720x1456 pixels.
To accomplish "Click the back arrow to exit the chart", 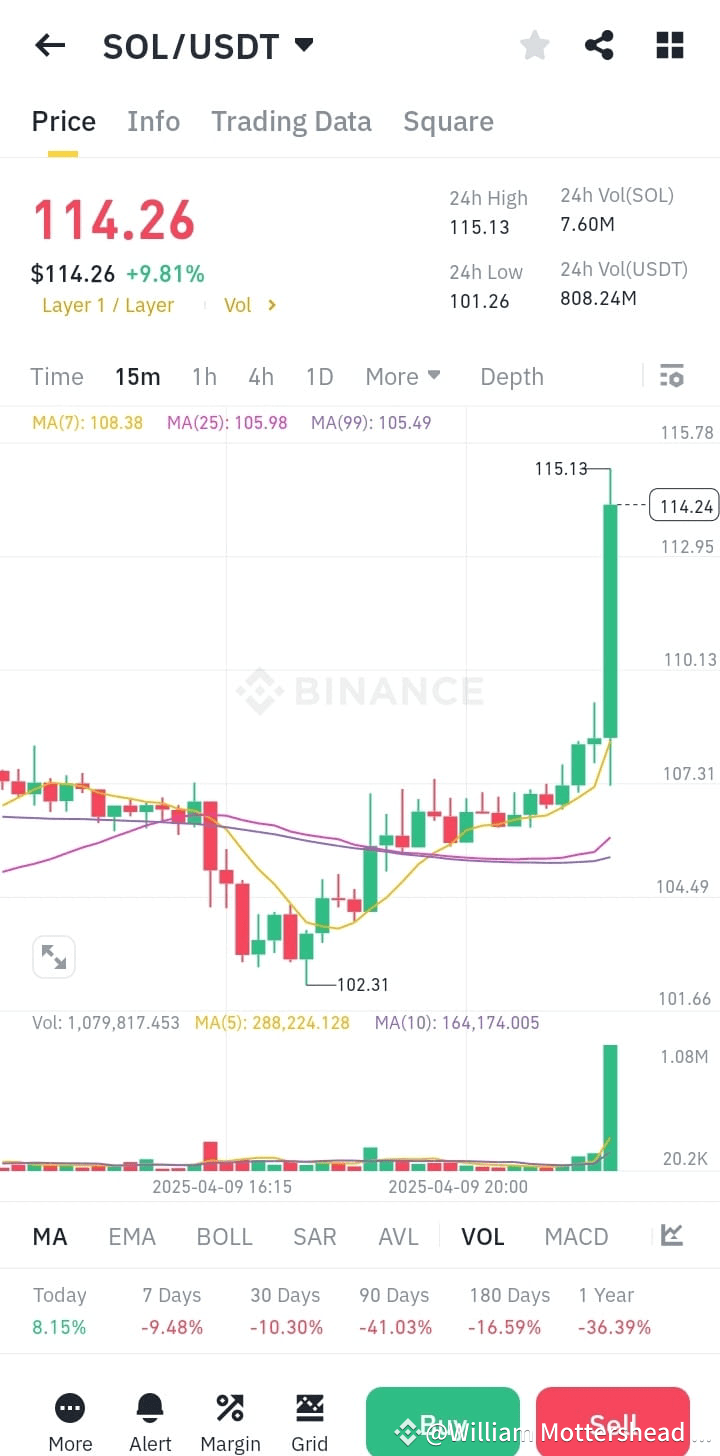I will [x=50, y=45].
